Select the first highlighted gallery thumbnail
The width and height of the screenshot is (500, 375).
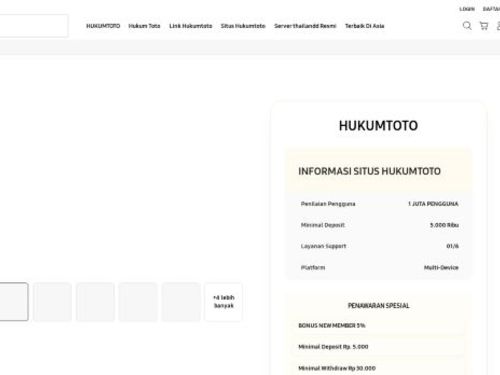pos(13,302)
